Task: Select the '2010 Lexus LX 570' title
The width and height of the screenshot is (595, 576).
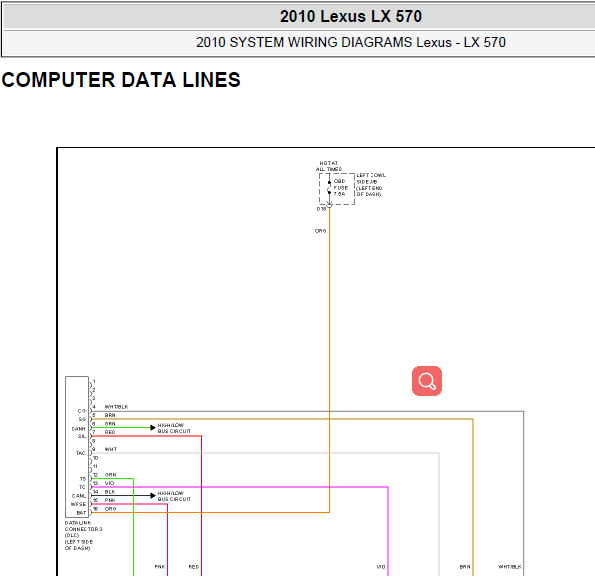Action: tap(351, 16)
